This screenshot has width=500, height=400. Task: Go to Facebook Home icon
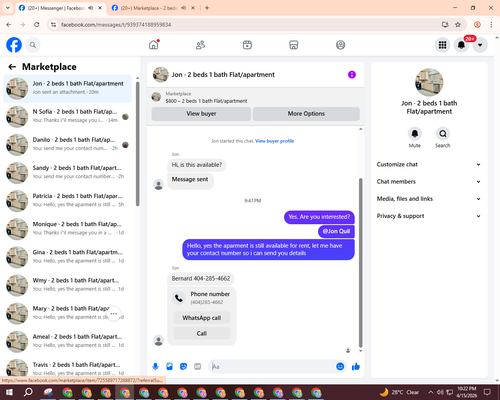154,45
